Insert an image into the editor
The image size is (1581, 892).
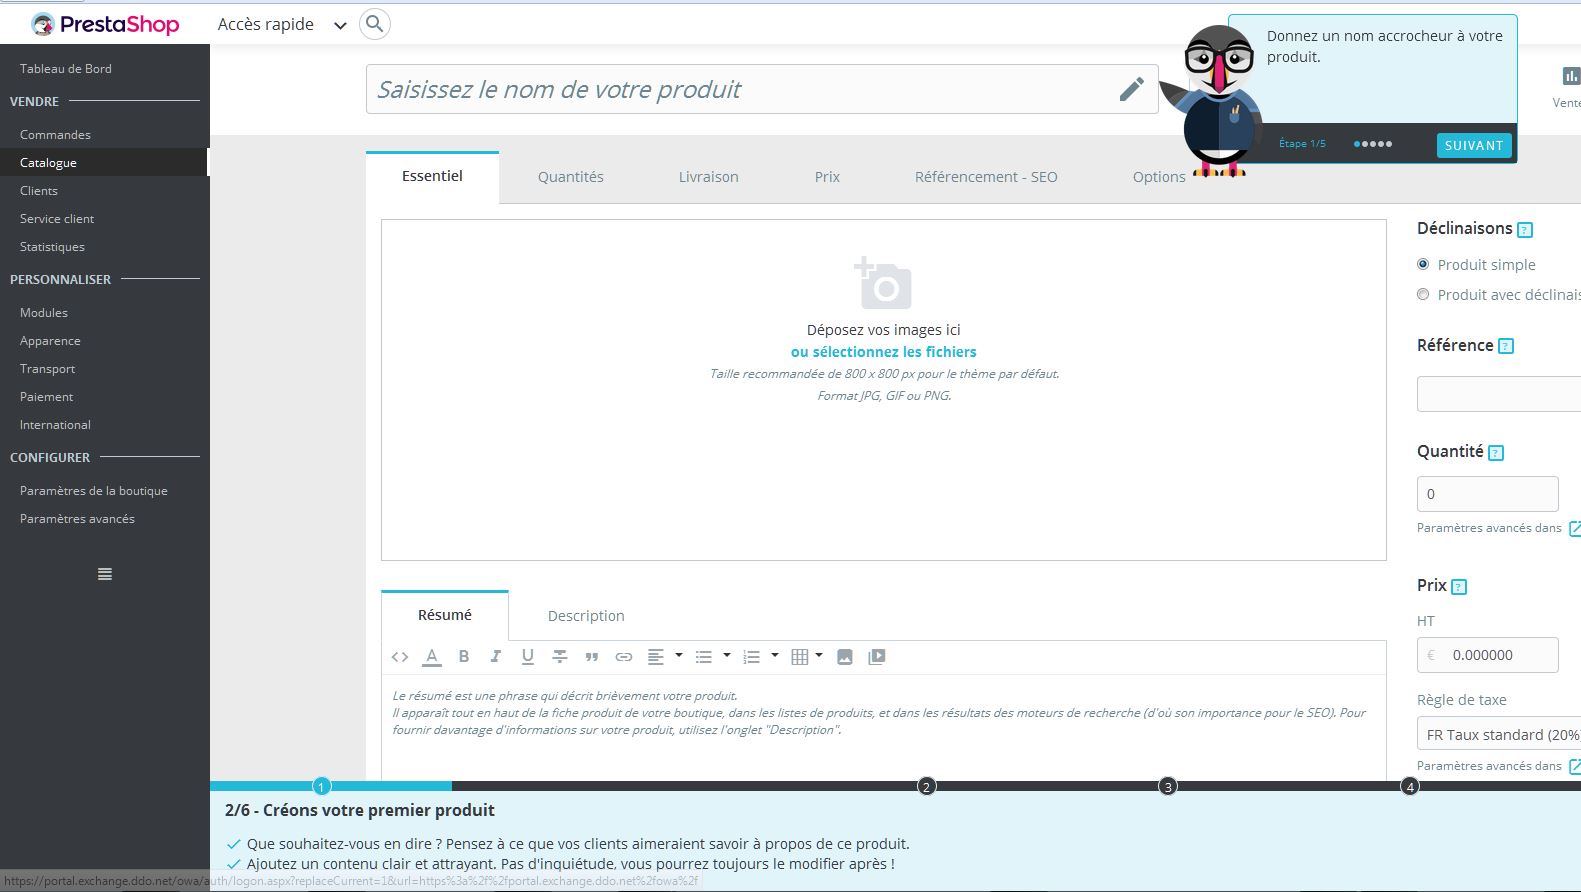click(845, 657)
